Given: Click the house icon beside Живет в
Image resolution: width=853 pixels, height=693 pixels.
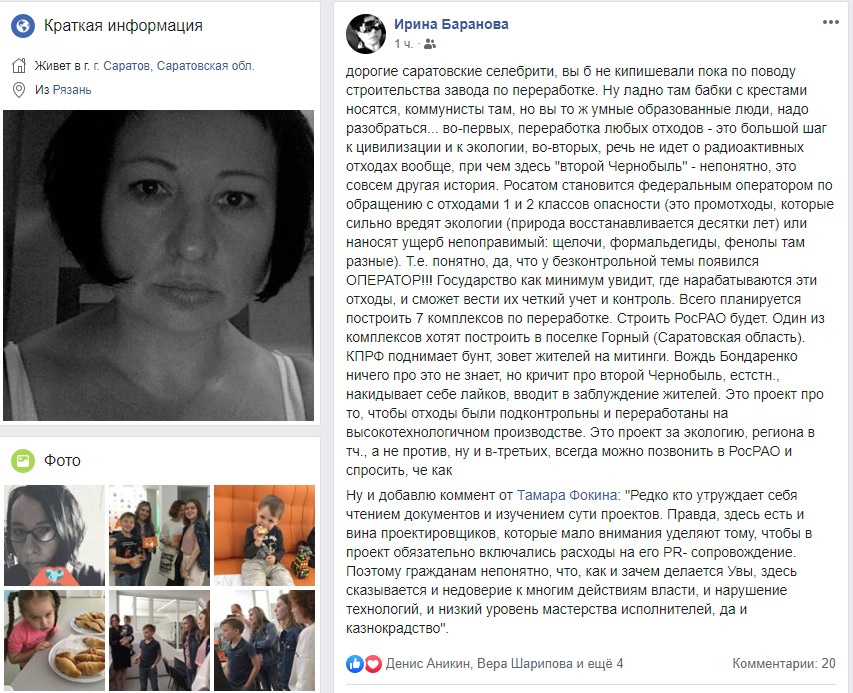Looking at the screenshot, I should (x=19, y=66).
